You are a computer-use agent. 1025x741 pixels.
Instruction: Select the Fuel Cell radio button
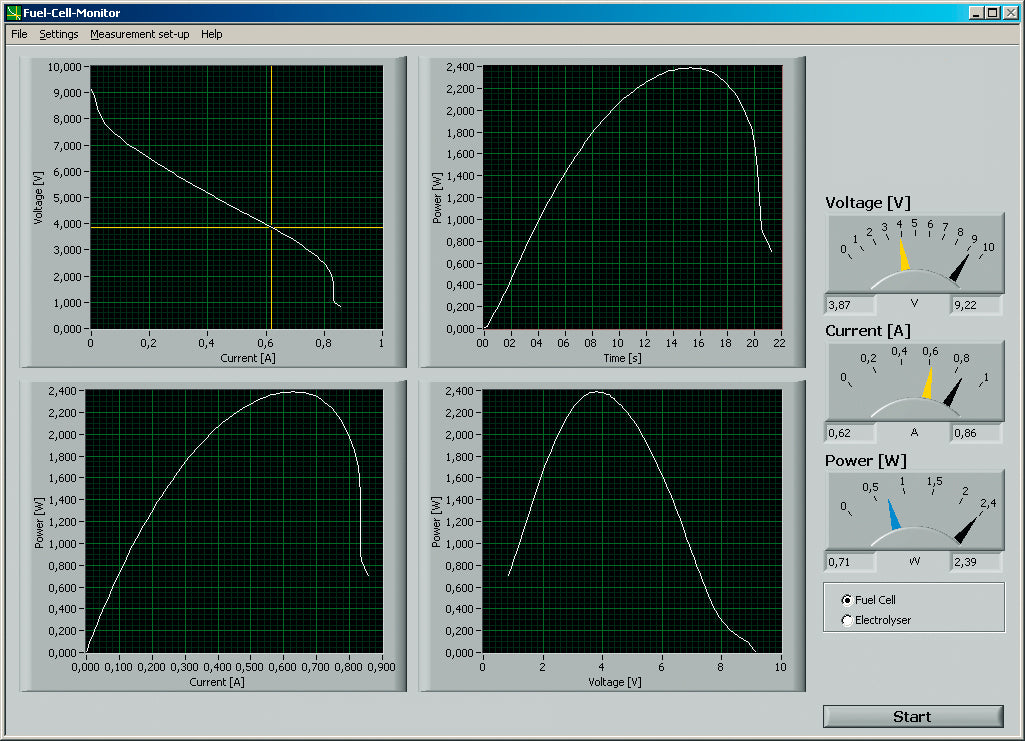pyautogui.click(x=847, y=600)
